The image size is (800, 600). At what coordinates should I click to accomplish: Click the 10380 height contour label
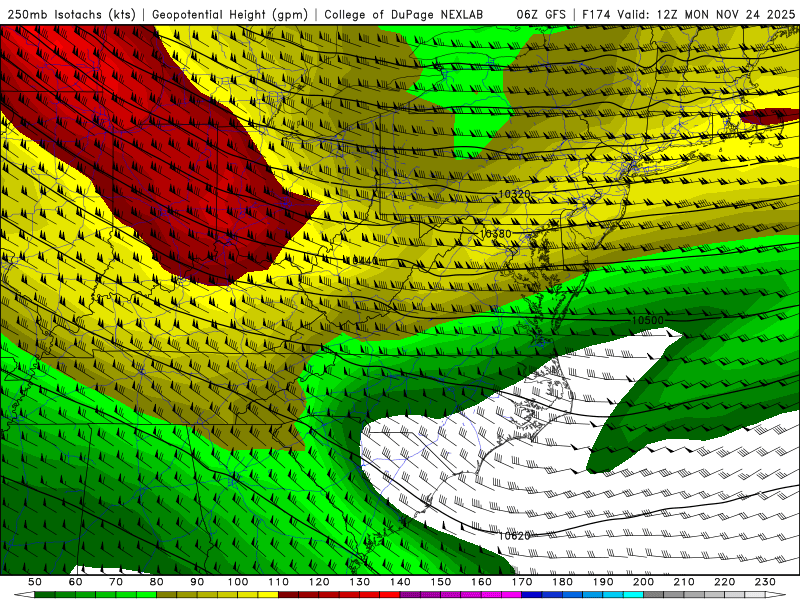(495, 234)
